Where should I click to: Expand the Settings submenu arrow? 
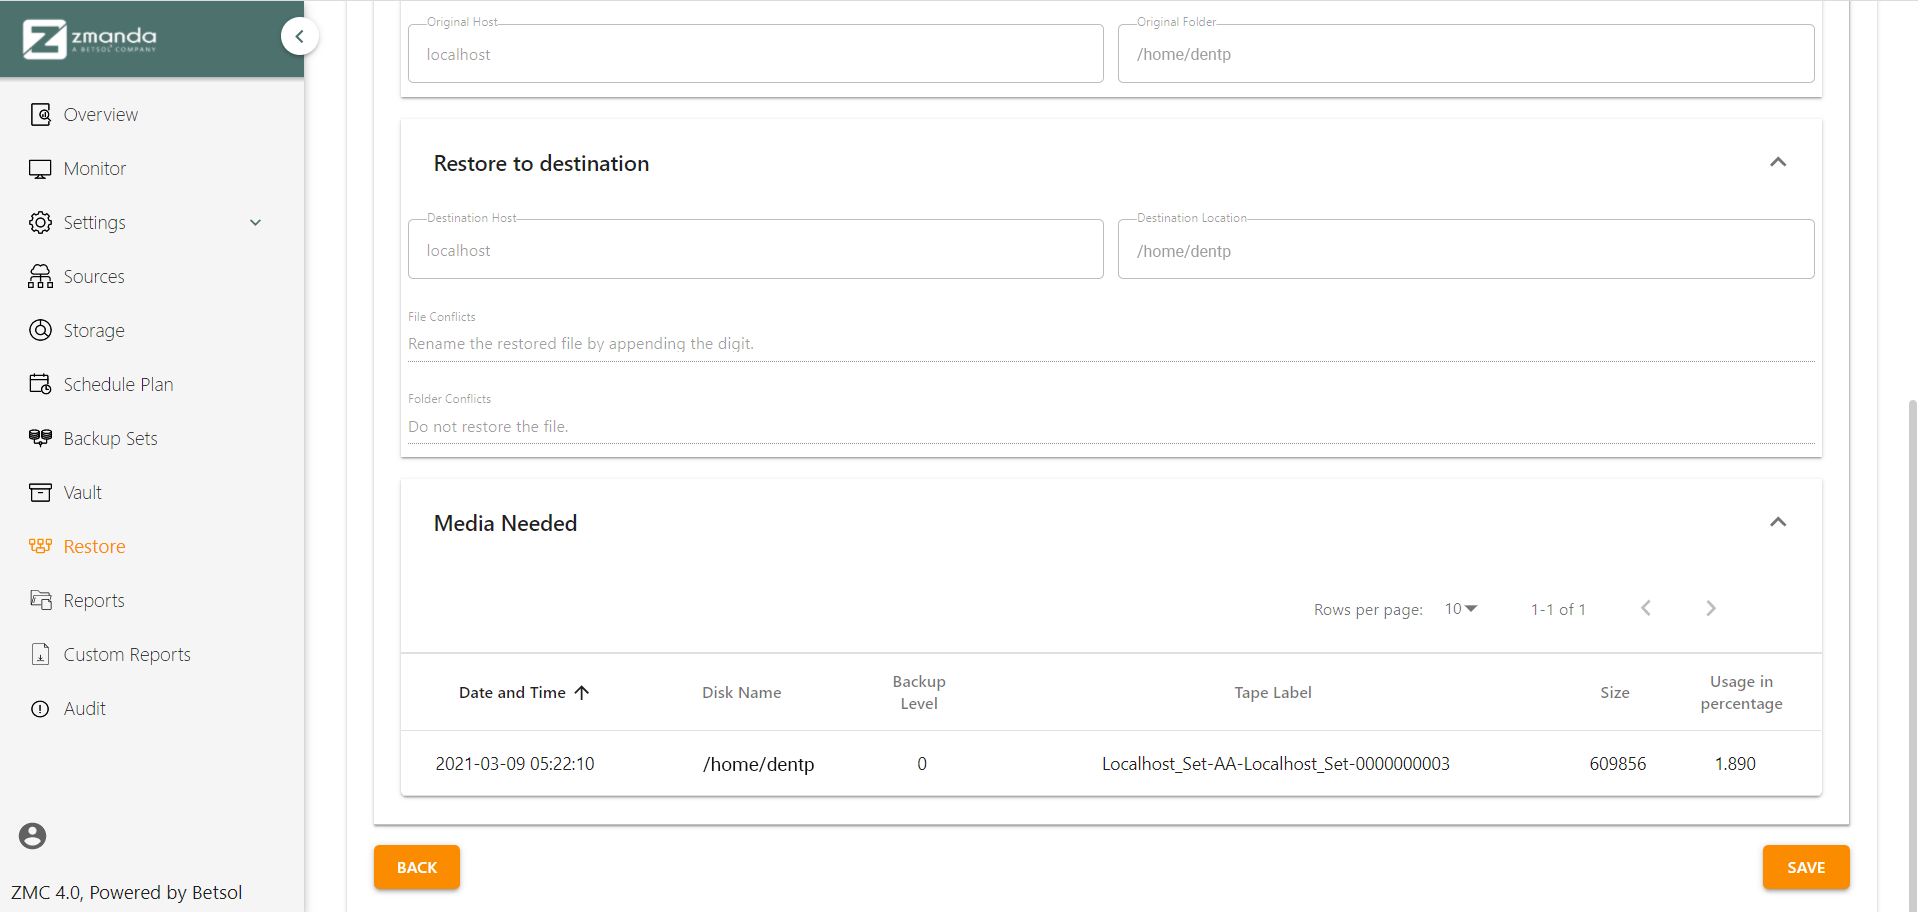coord(255,222)
